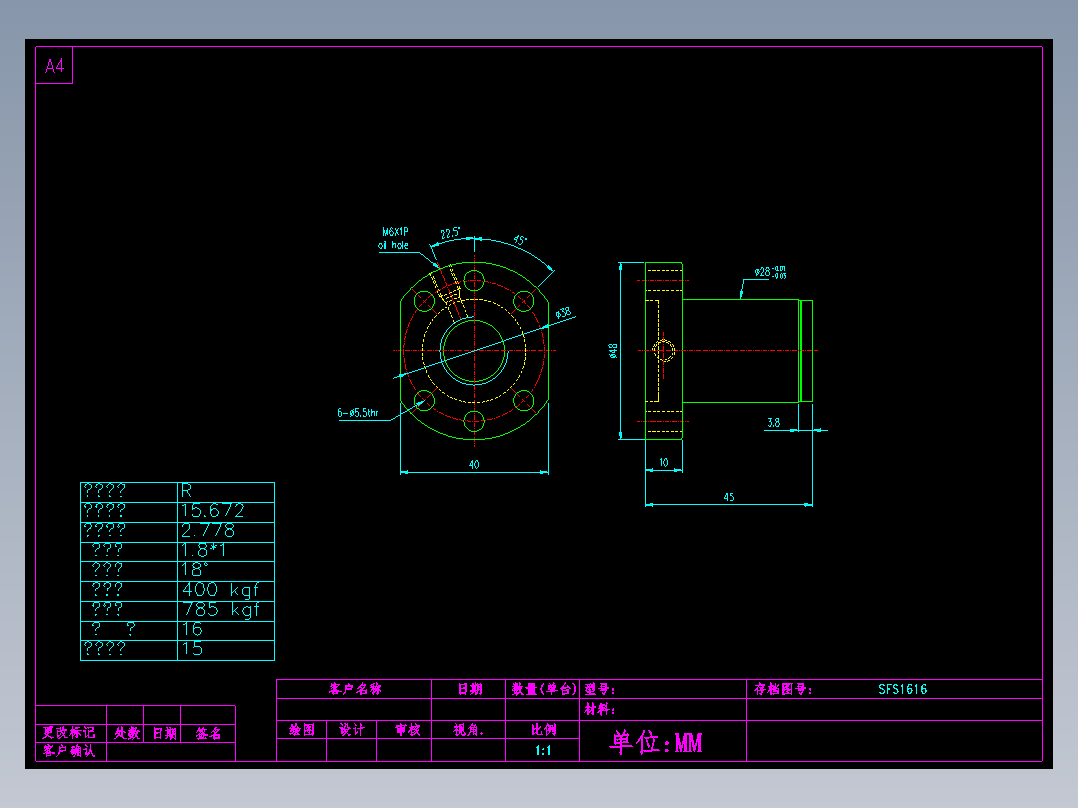Select the M6X1P oil hole annotation
1078x808 pixels.
coord(395,239)
